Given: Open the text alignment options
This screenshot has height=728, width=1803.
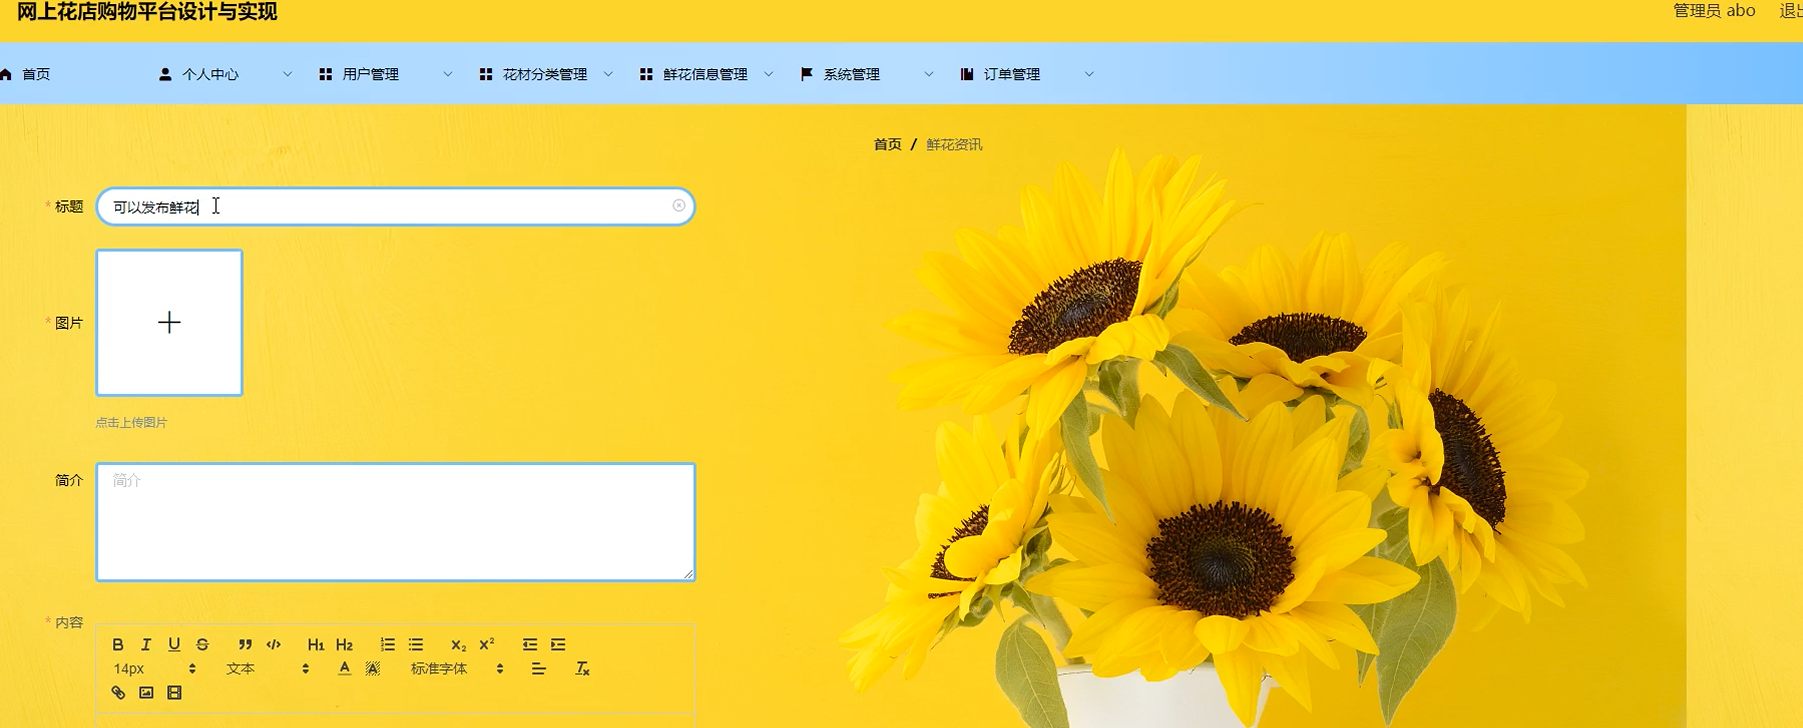Looking at the screenshot, I should click(538, 668).
